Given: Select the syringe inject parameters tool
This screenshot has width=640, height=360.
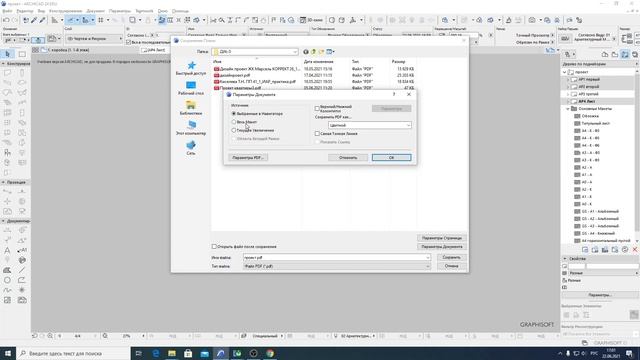Looking at the screenshot, I should (42, 20).
